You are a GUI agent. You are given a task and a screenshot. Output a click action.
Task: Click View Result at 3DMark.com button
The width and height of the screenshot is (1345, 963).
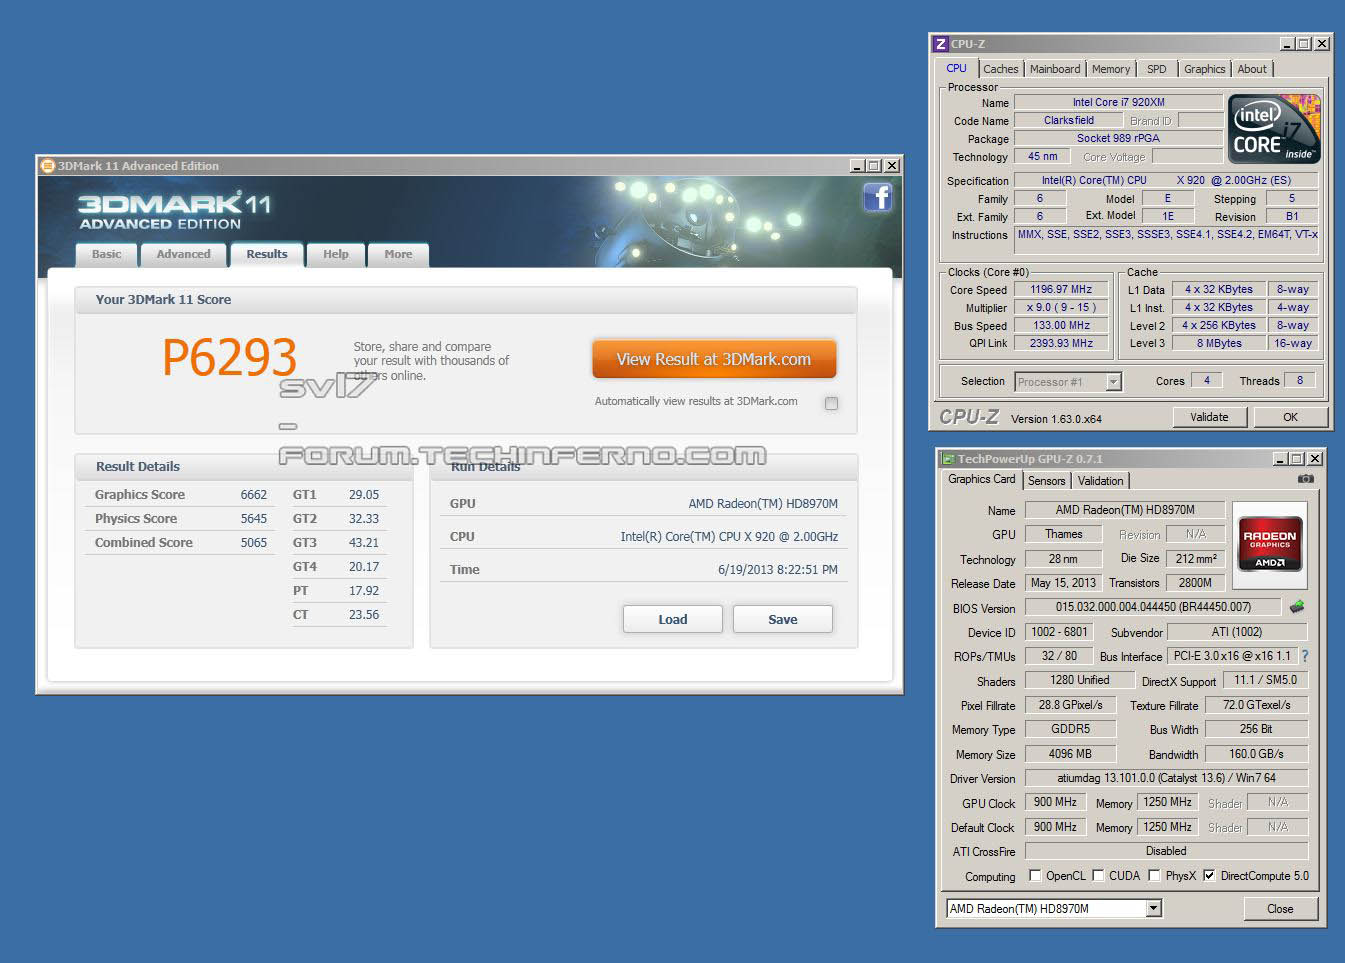pos(714,359)
